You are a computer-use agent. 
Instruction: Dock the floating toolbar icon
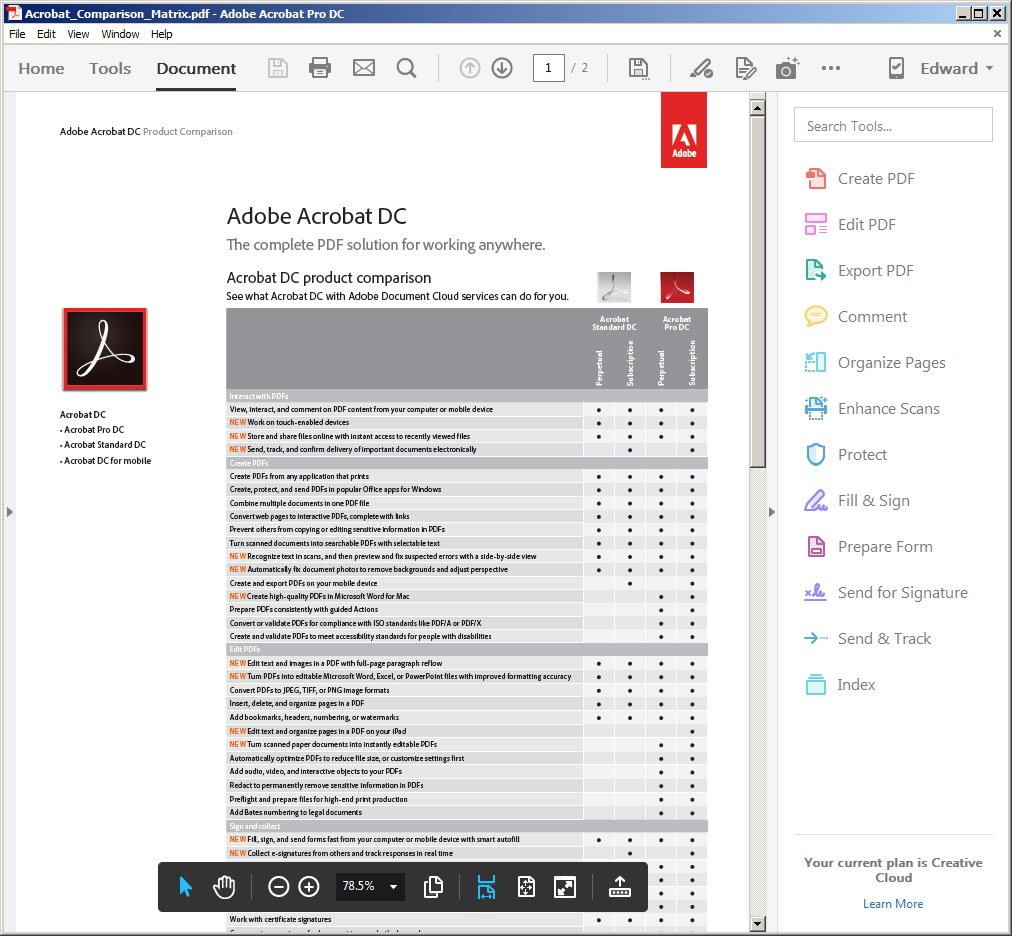pos(620,887)
